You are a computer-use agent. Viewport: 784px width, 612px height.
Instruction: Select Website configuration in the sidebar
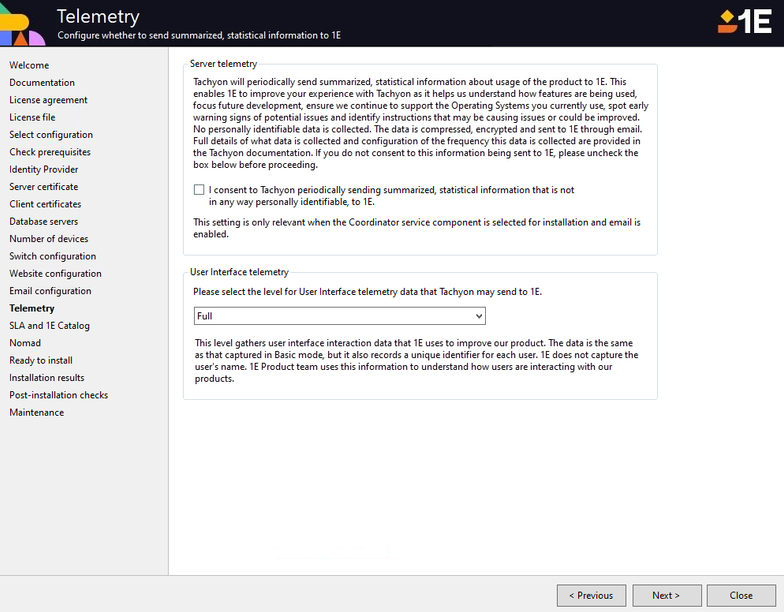point(55,274)
